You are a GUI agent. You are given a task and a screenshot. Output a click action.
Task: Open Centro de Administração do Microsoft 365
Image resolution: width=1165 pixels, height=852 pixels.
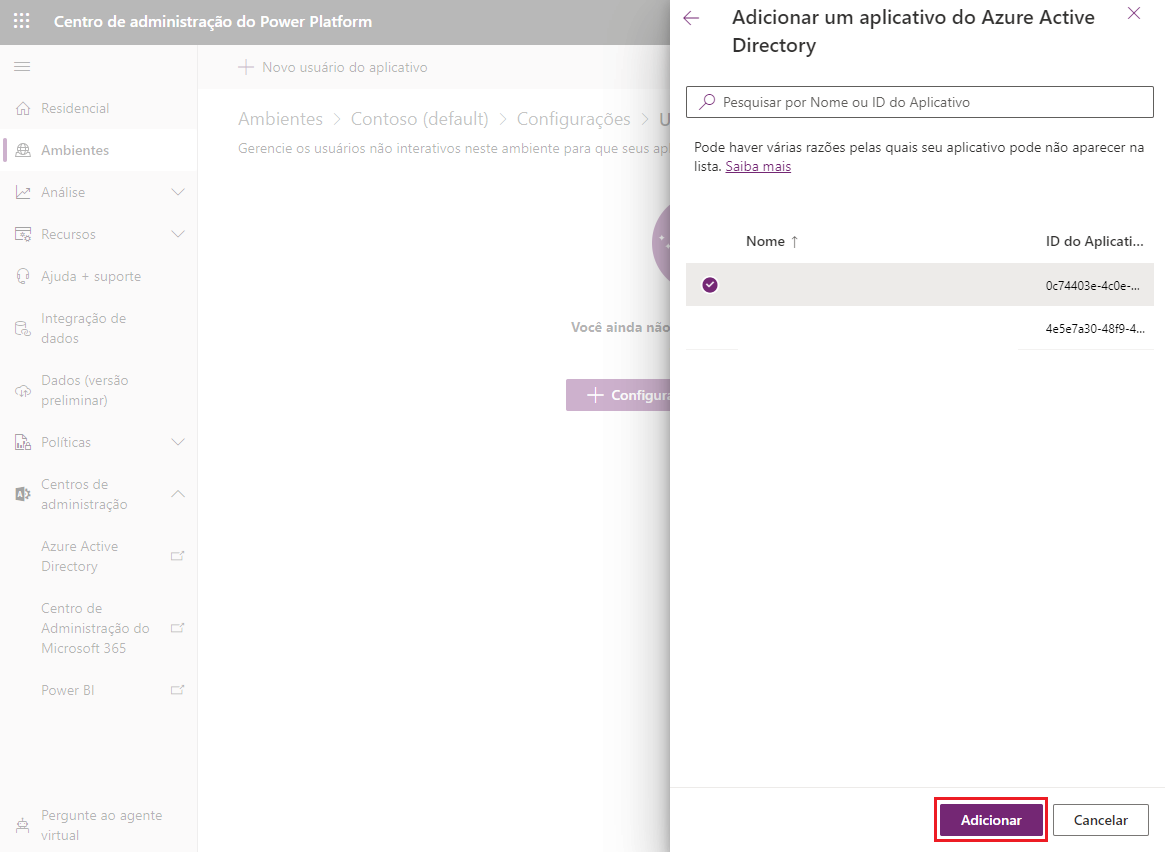pos(99,628)
